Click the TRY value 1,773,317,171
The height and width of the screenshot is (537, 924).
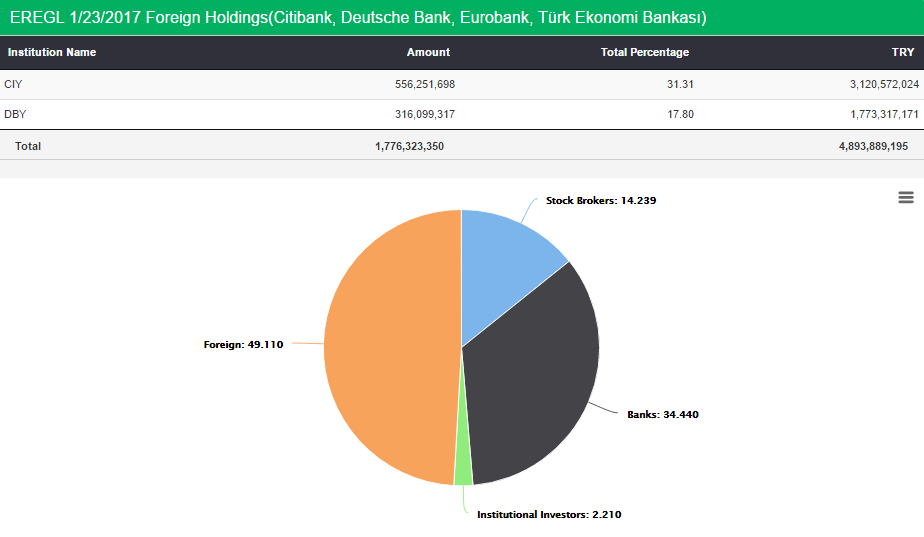pyautogui.click(x=884, y=114)
